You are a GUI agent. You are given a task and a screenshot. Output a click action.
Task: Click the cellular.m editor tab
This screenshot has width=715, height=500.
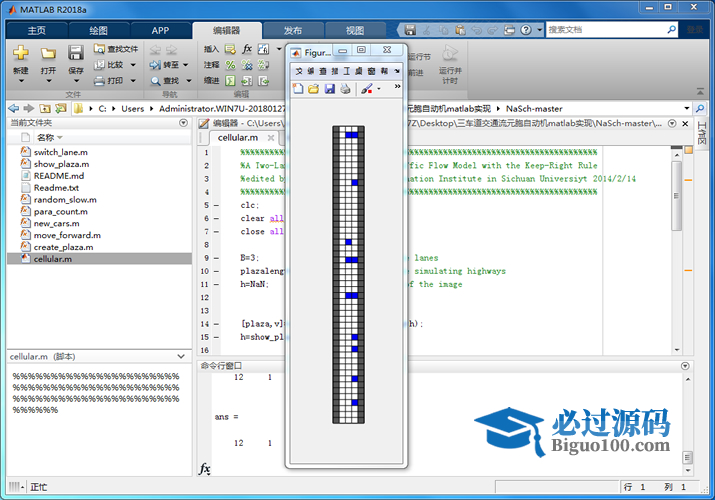tap(238, 138)
